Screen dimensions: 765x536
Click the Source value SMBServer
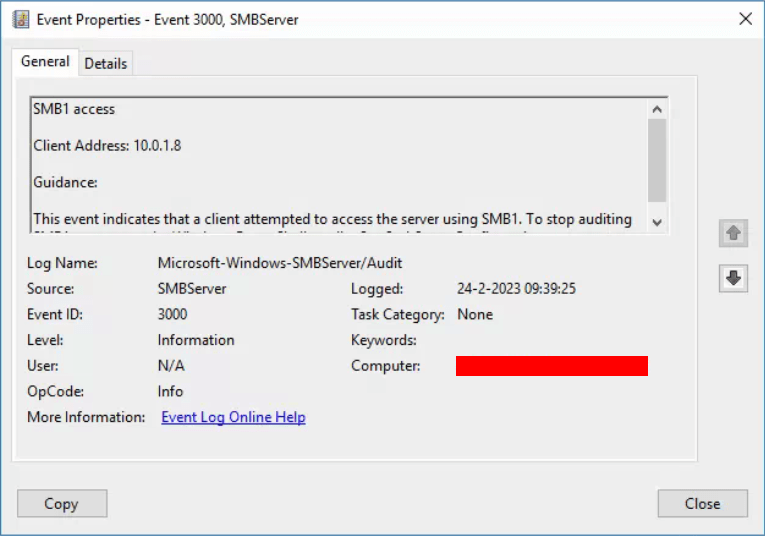tap(192, 289)
